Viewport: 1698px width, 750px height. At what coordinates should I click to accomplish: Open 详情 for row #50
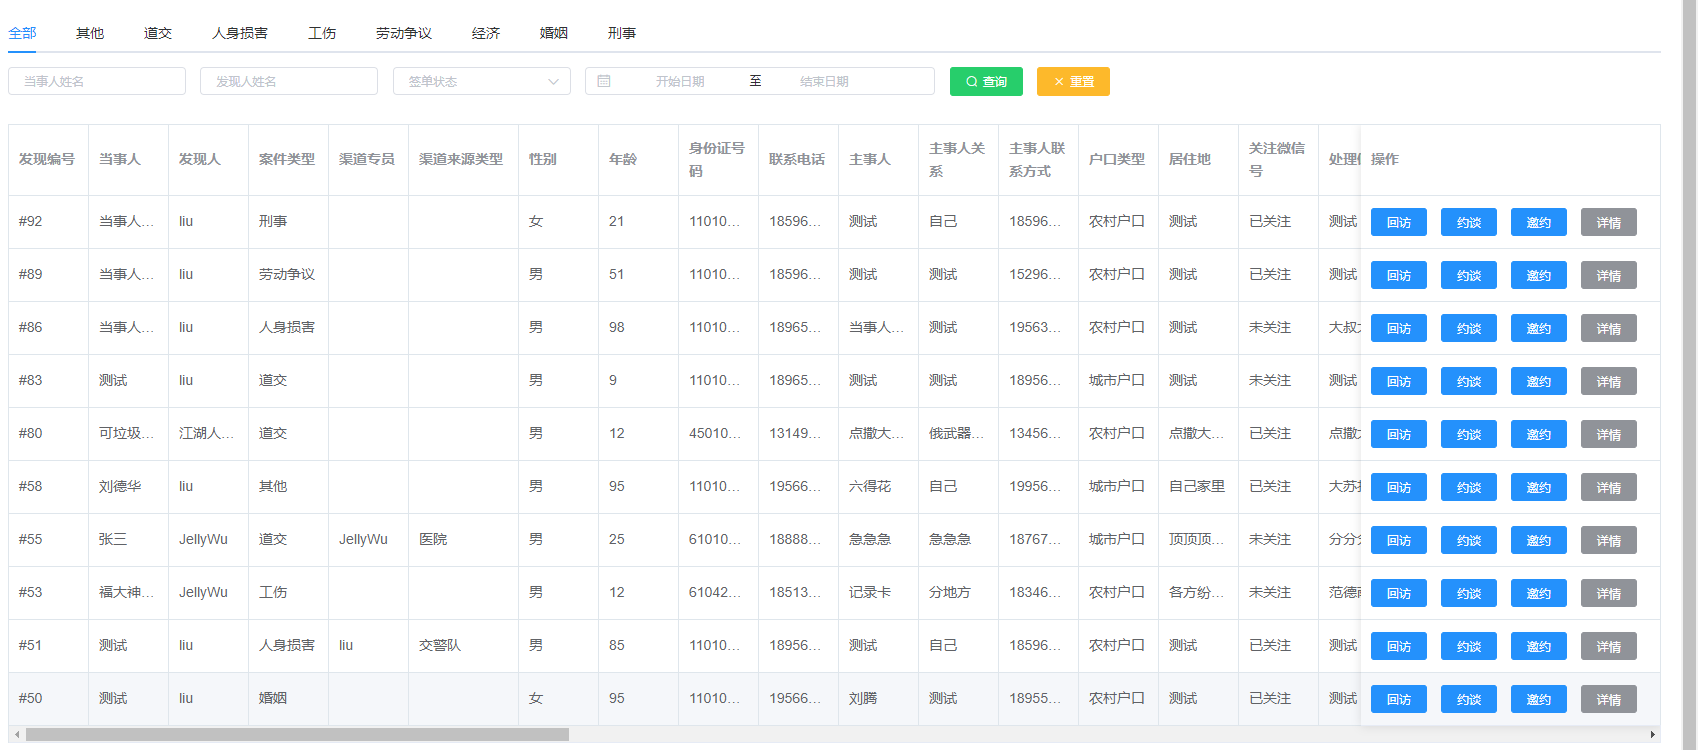click(1609, 699)
